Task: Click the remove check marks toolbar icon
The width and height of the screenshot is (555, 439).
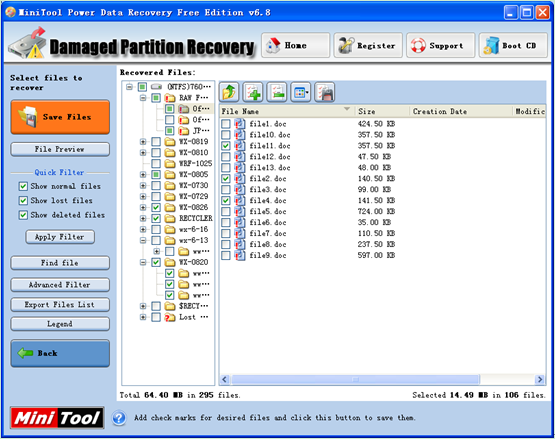Action: click(x=277, y=92)
